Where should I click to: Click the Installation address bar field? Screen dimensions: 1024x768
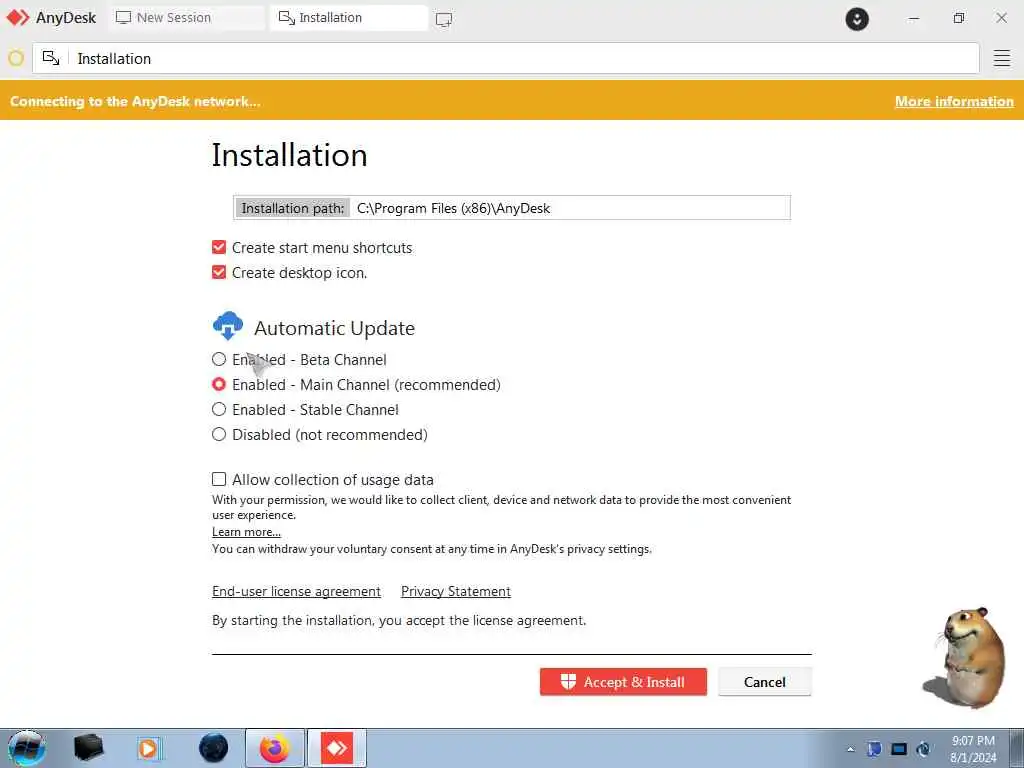coord(505,58)
